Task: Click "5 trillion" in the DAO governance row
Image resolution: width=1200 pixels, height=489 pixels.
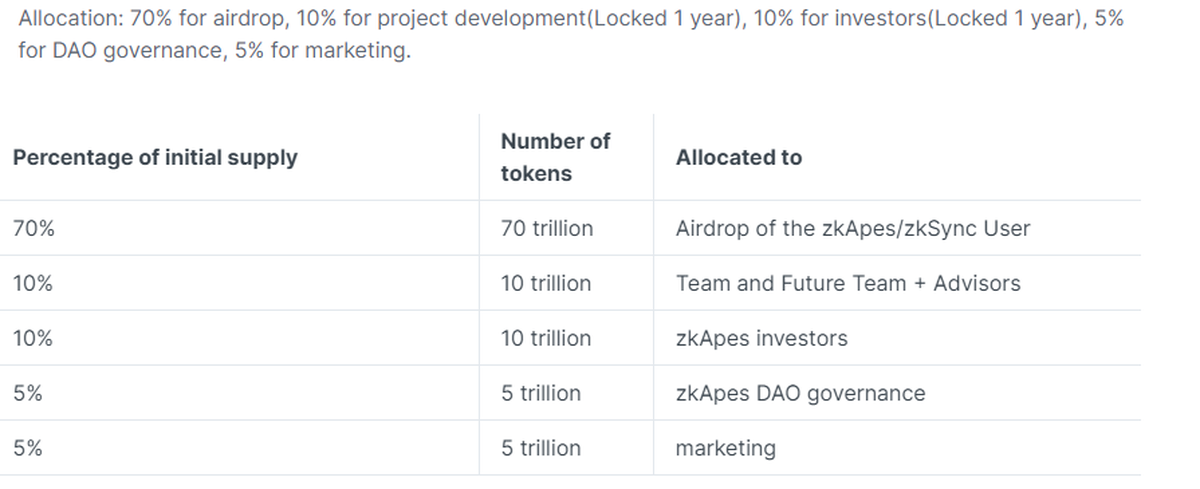Action: [x=541, y=394]
